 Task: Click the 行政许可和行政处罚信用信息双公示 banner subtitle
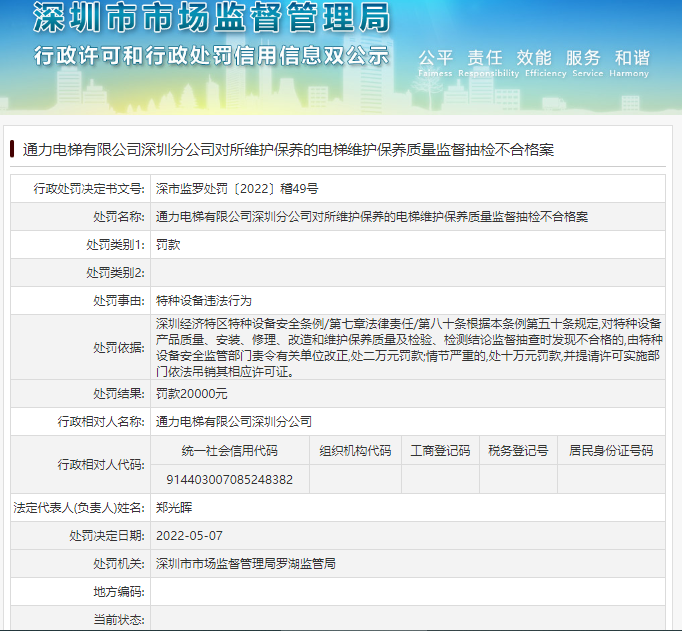click(x=211, y=56)
